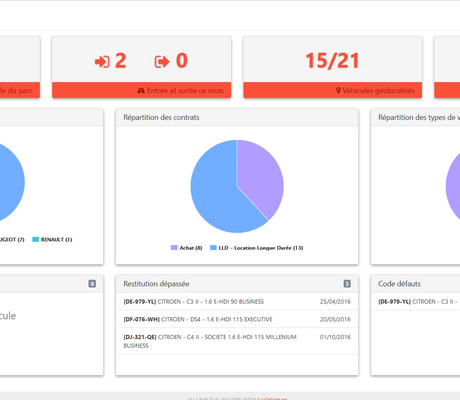Click the RENAULT (1) legend label
Viewport: 460px width, 400px height.
[x=56, y=239]
